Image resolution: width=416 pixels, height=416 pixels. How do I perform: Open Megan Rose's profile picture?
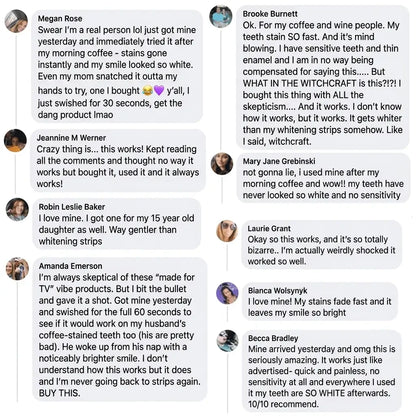point(16,21)
